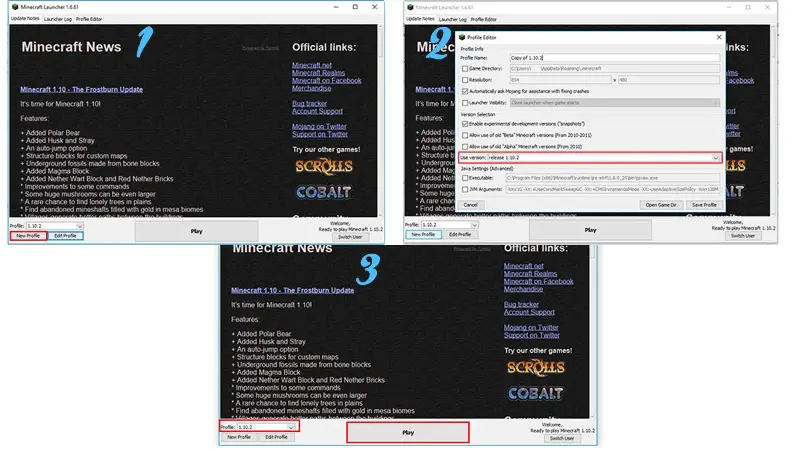Screen dimensions: 800x450
Task: Open Use version dropdown showing release 1.10.2
Action: [604, 158]
